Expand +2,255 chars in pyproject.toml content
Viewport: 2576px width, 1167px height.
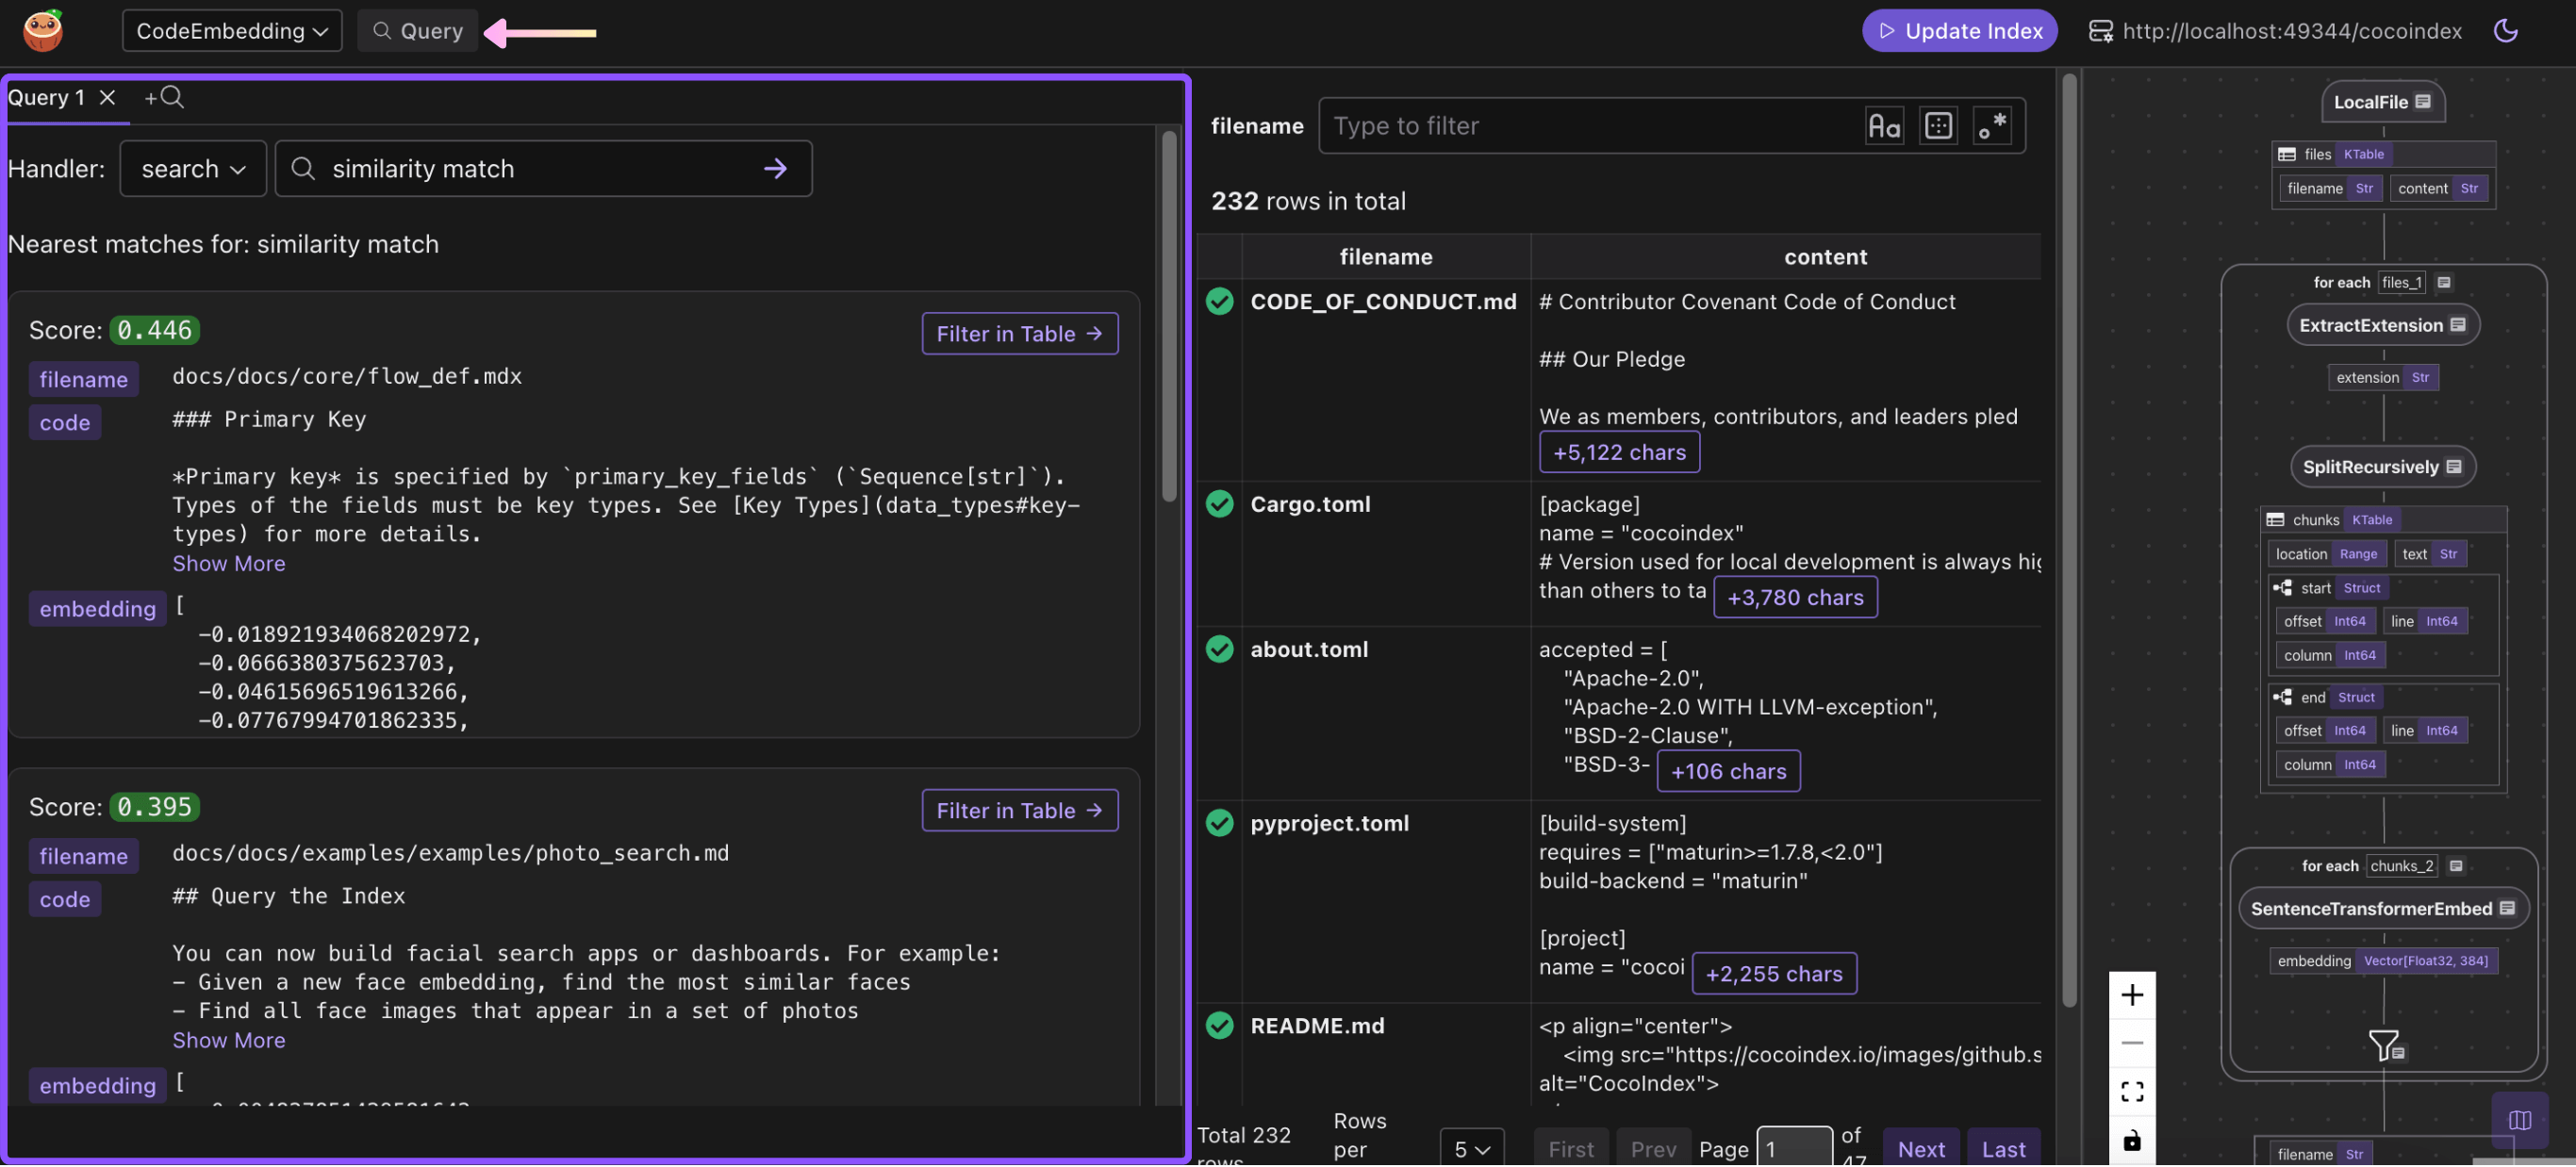coord(1774,975)
